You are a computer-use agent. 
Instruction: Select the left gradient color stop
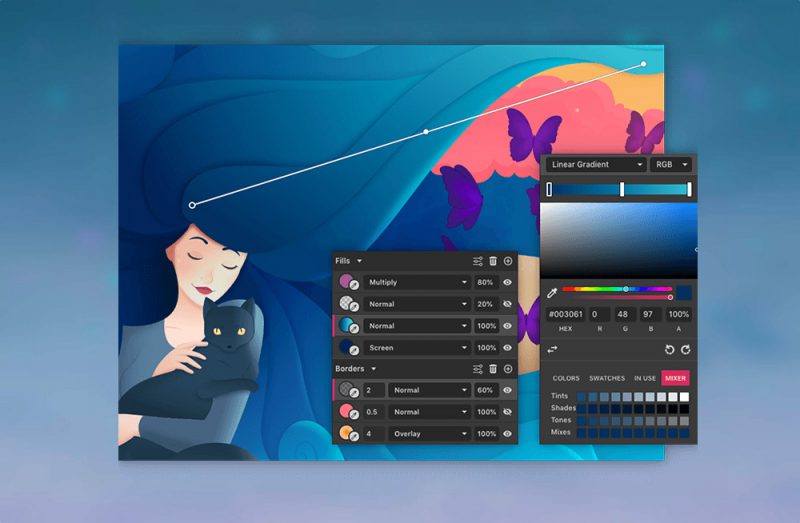coord(549,189)
